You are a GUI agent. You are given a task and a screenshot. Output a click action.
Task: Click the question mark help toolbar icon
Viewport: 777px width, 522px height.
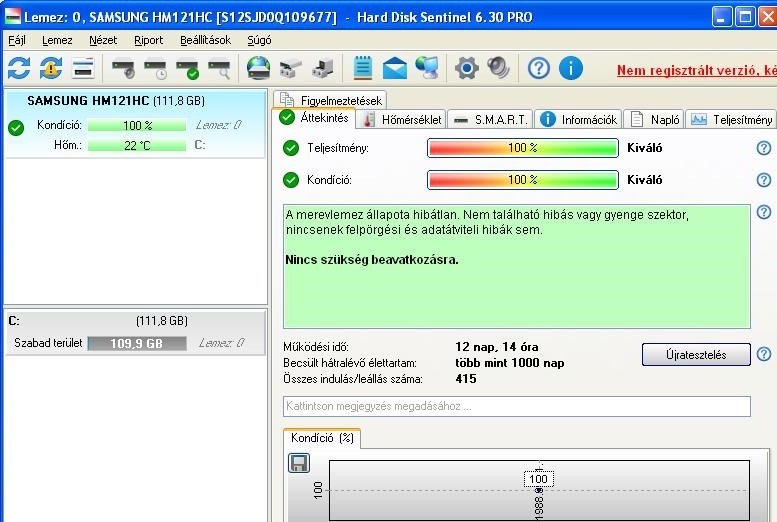tap(539, 68)
